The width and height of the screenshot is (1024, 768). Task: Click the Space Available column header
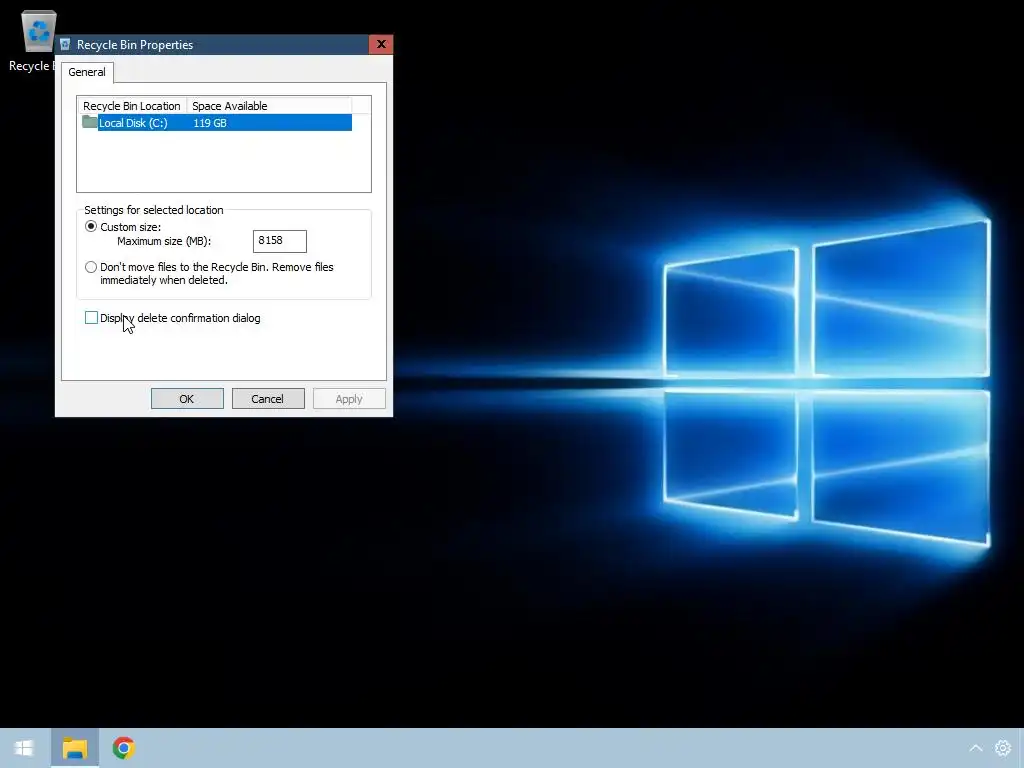(269, 106)
